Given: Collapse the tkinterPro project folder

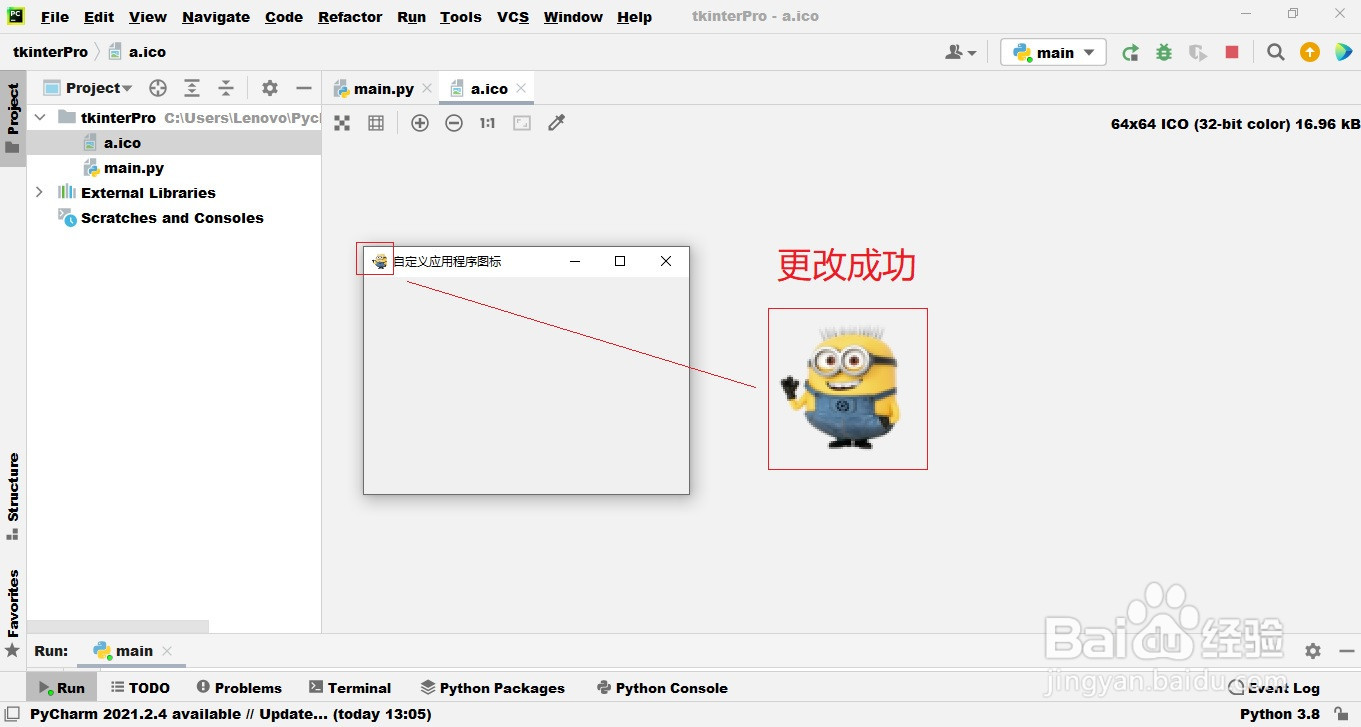Looking at the screenshot, I should (x=40, y=118).
